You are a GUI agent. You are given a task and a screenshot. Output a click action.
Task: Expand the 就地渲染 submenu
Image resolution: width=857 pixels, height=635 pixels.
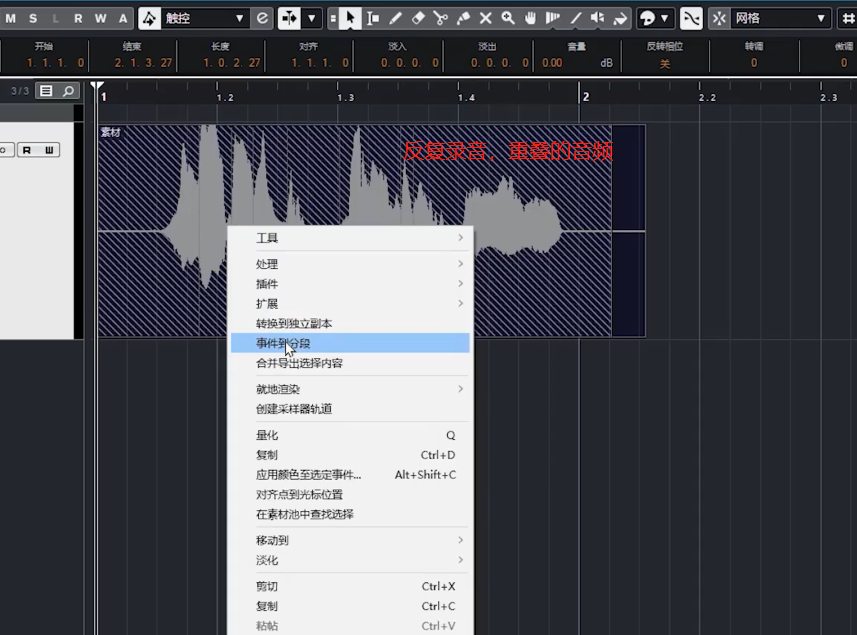click(x=350, y=389)
